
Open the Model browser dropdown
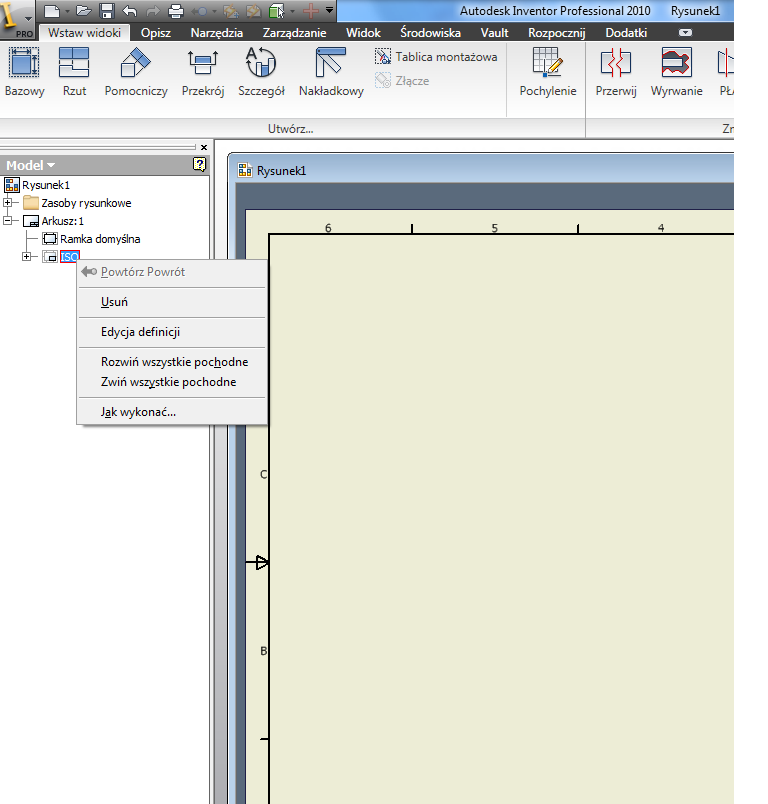tap(30, 165)
